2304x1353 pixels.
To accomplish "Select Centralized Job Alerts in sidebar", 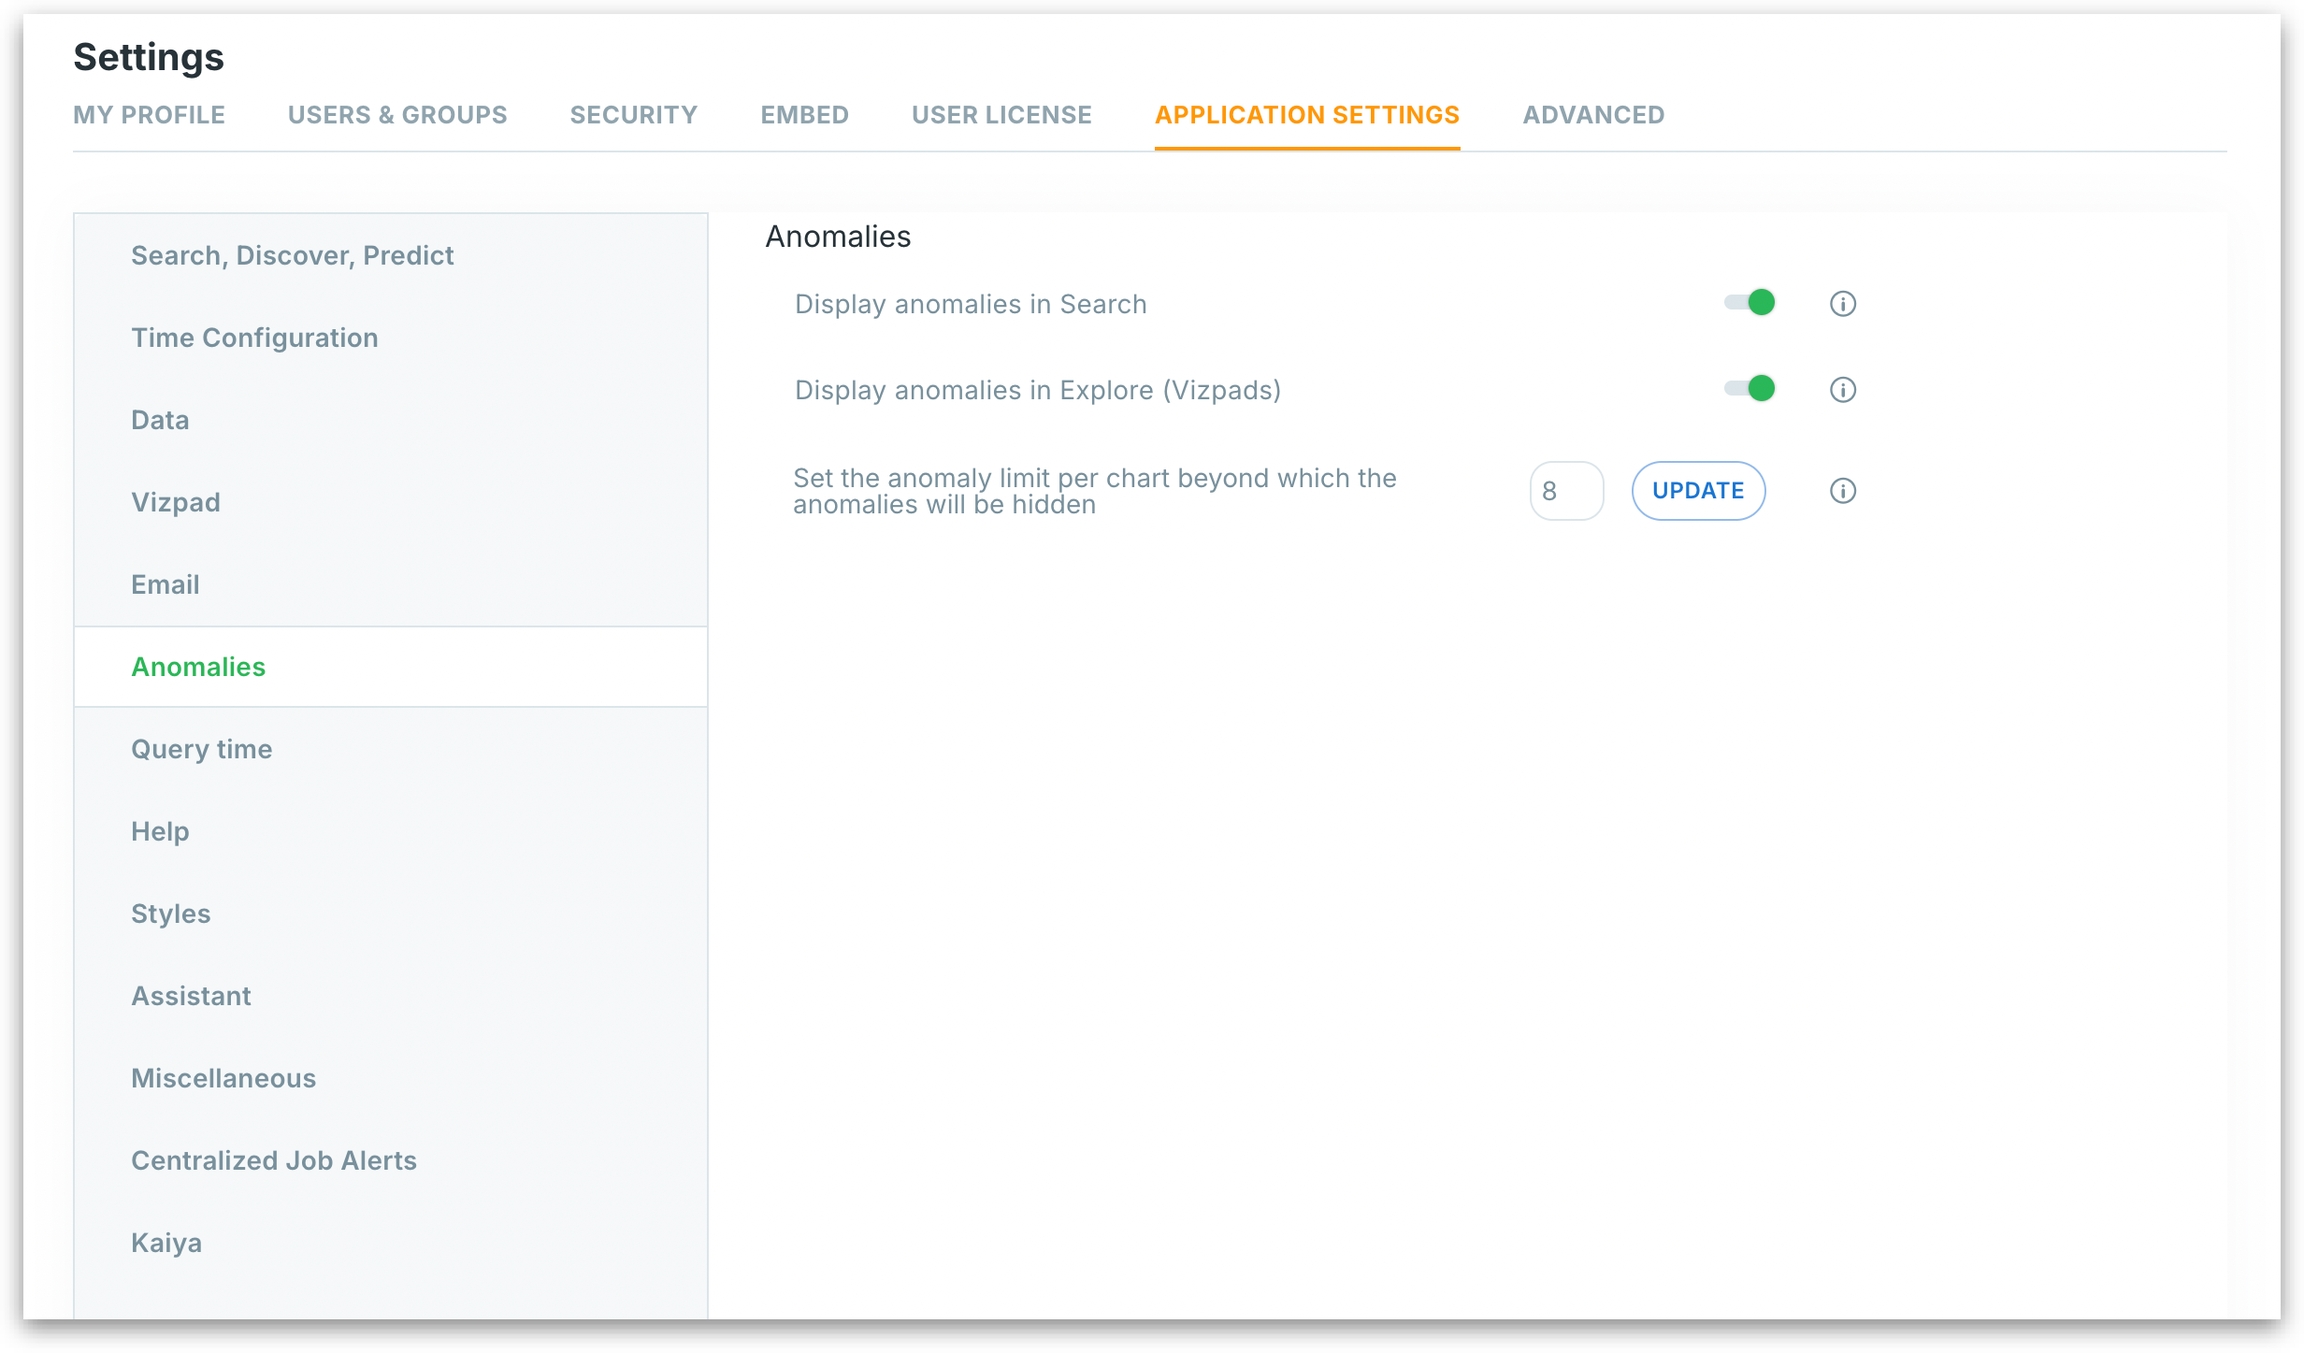I will tap(273, 1161).
